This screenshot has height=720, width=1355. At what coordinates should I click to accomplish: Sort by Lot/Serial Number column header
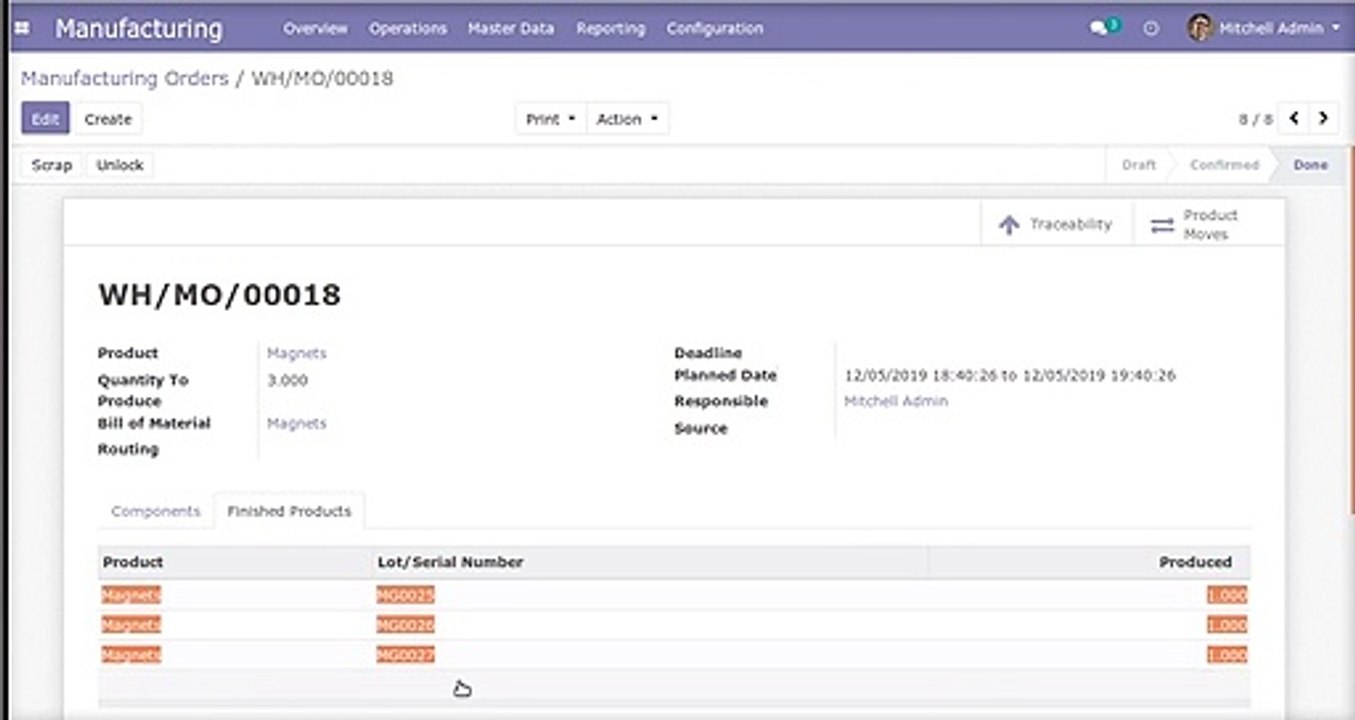[450, 562]
